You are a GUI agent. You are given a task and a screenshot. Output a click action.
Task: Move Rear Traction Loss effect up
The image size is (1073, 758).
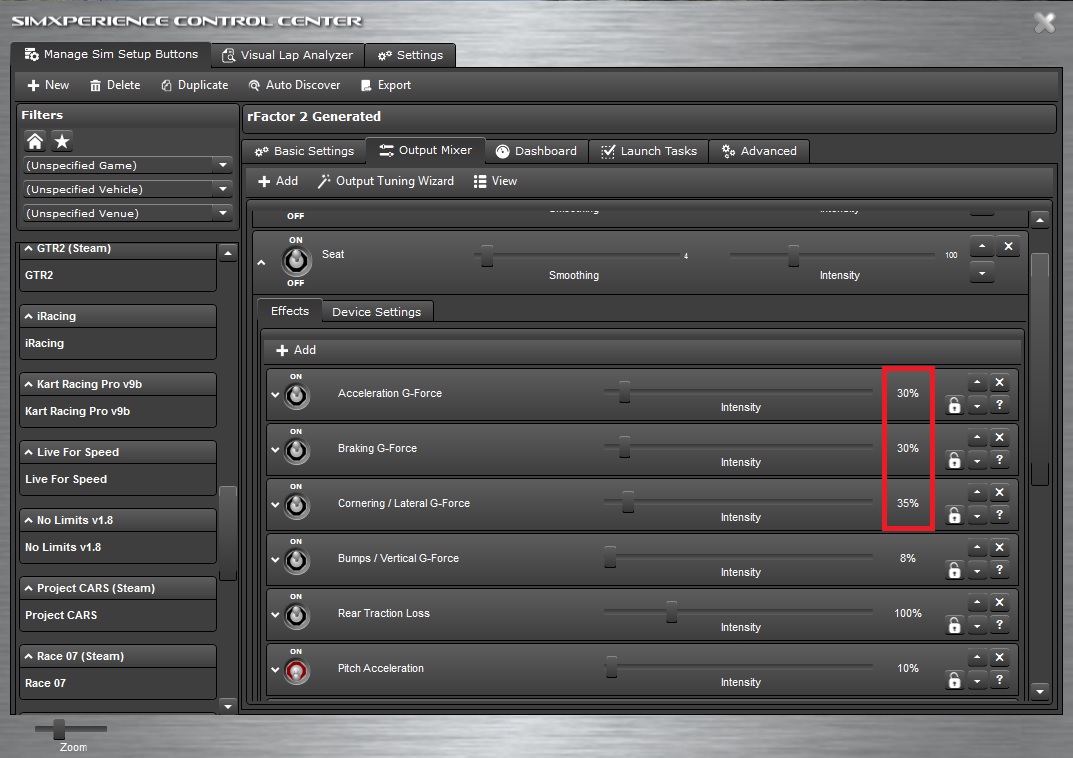977,603
